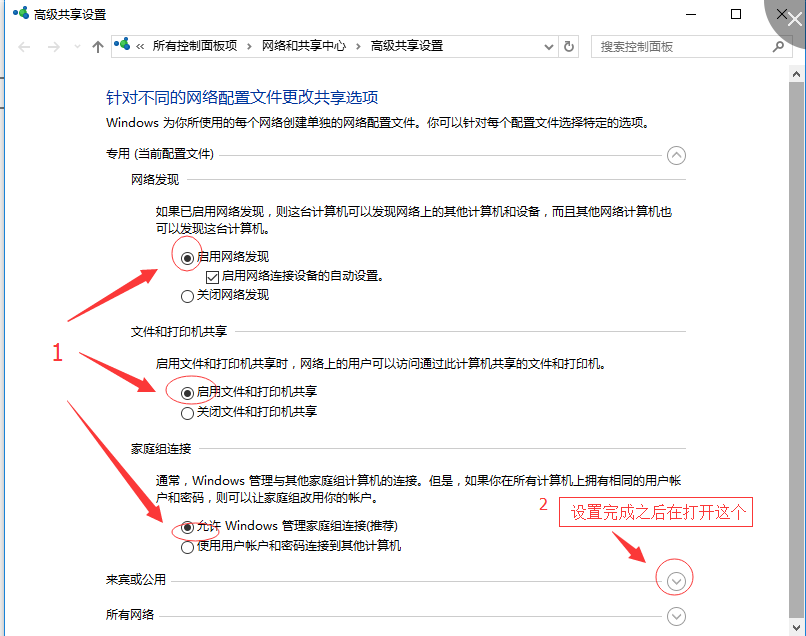Collapse the 专用 (当前配置文件) section
The height and width of the screenshot is (636, 806).
point(676,155)
